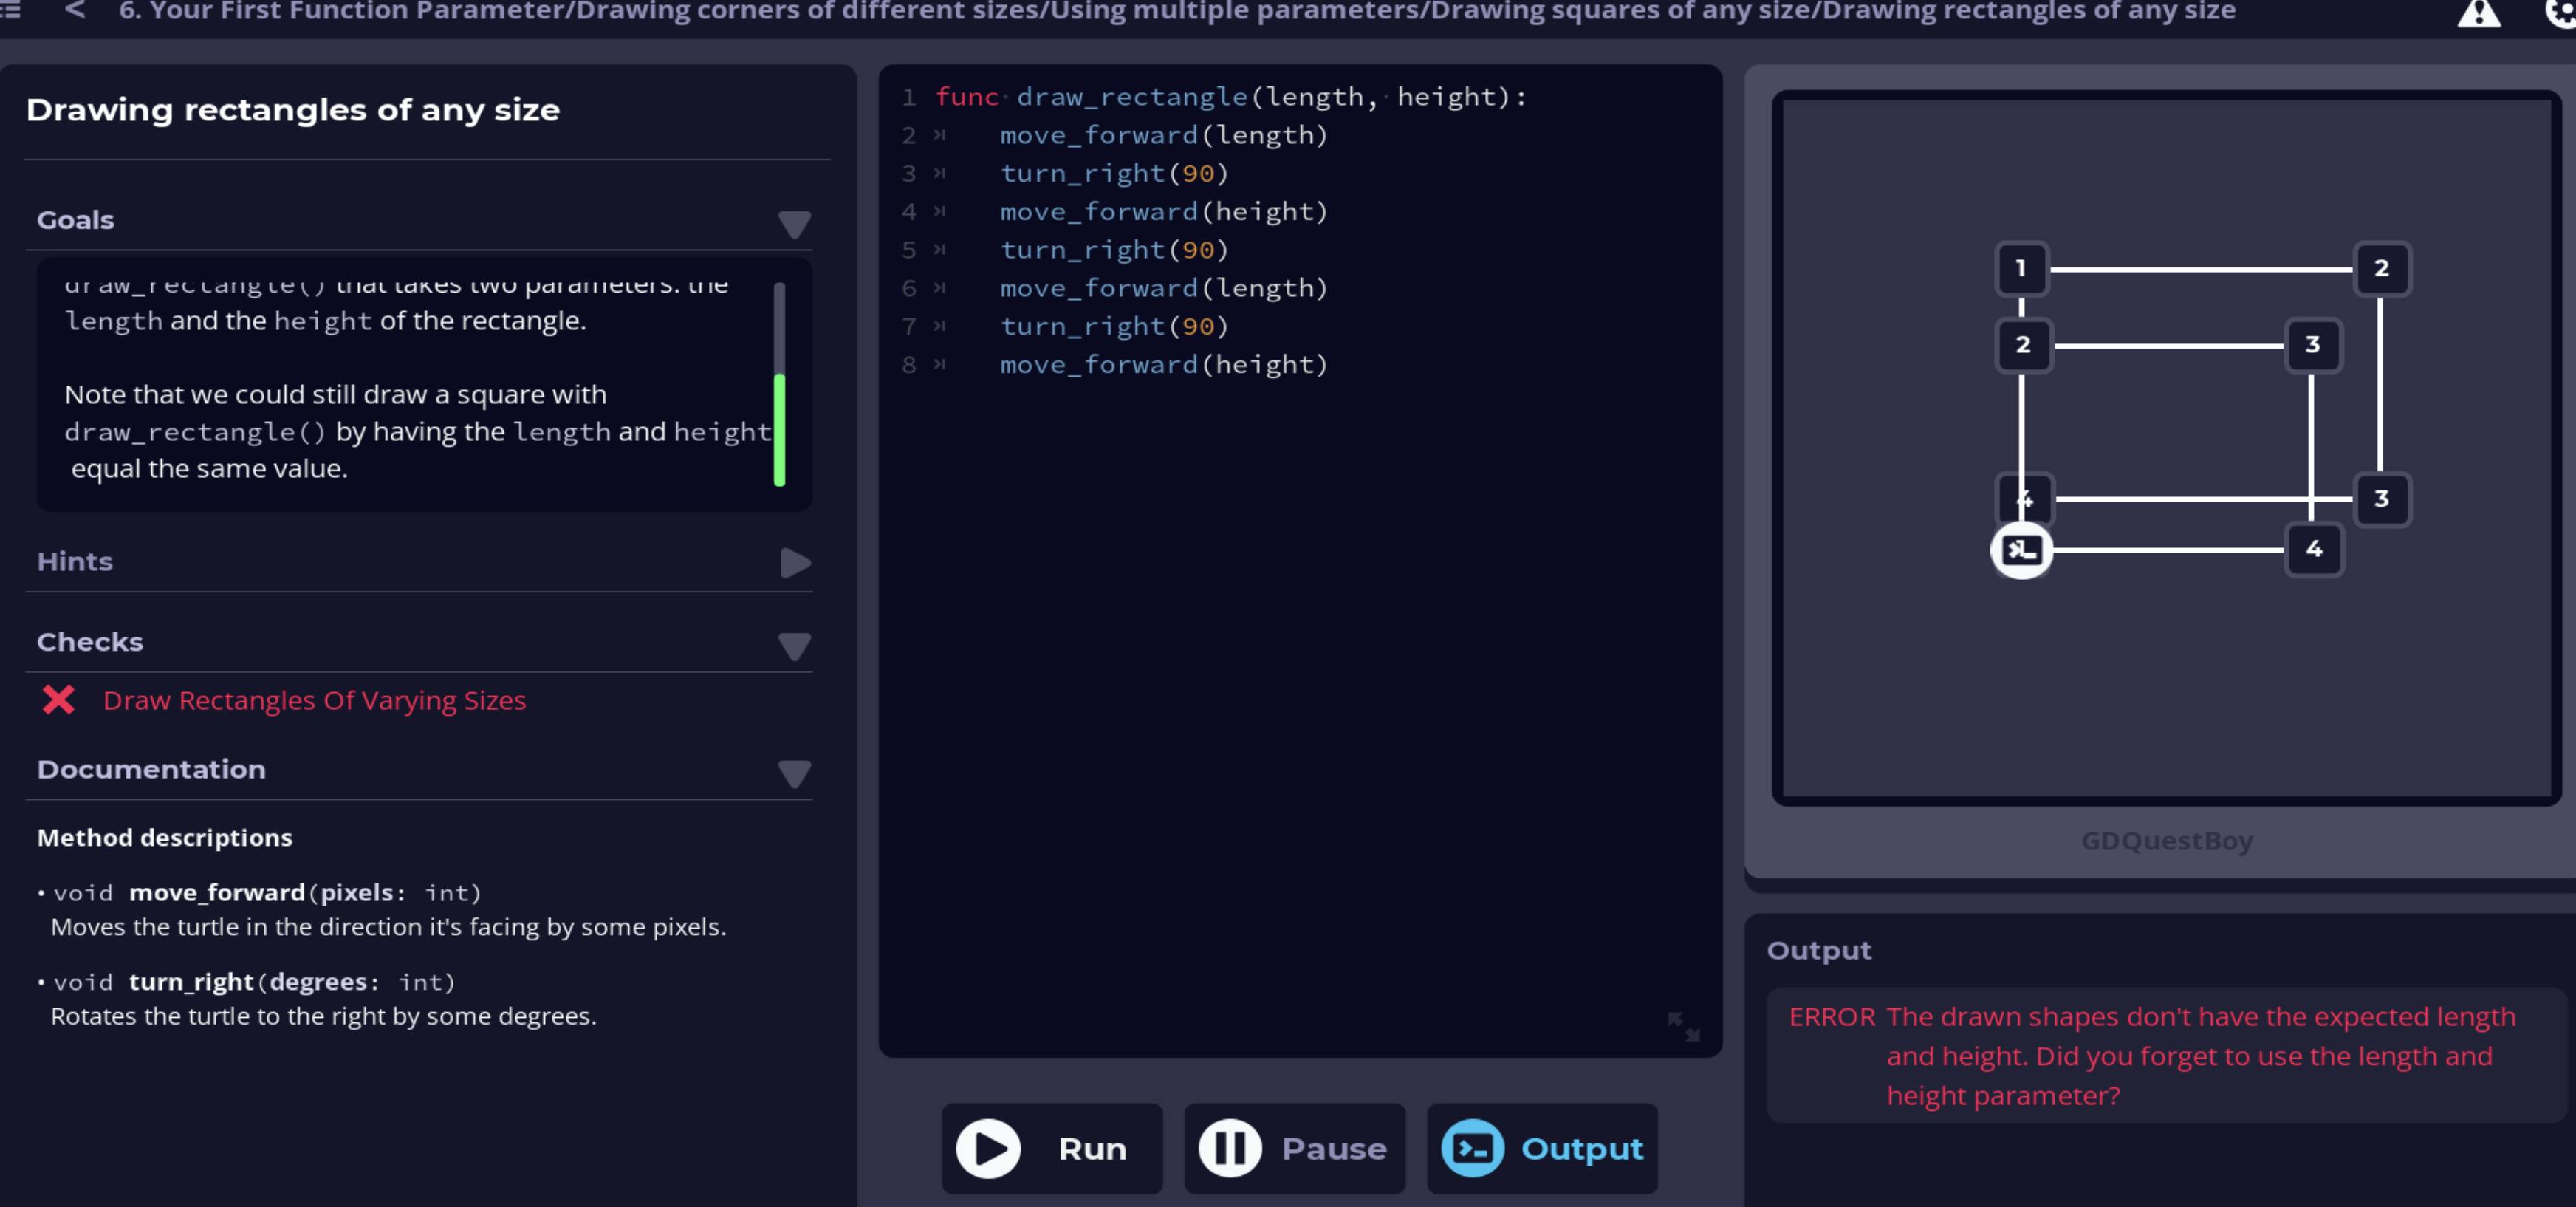Open the lesson outline menu icon

point(10,10)
